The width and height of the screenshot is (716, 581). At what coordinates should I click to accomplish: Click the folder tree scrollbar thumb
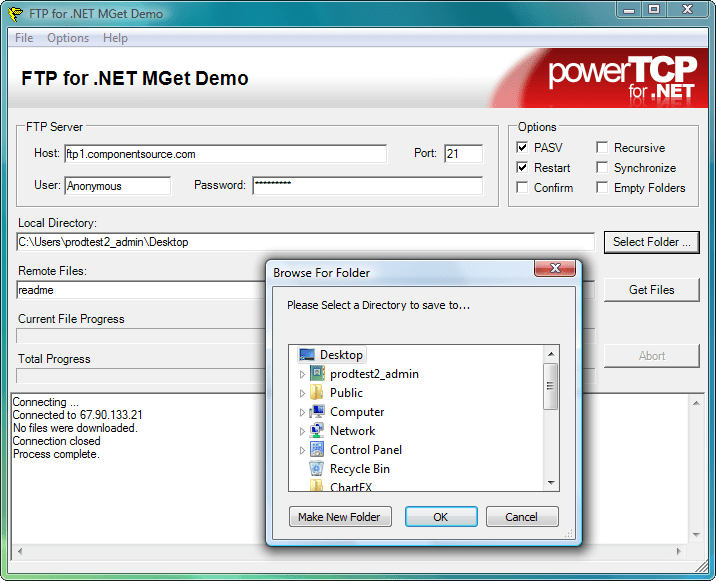550,386
